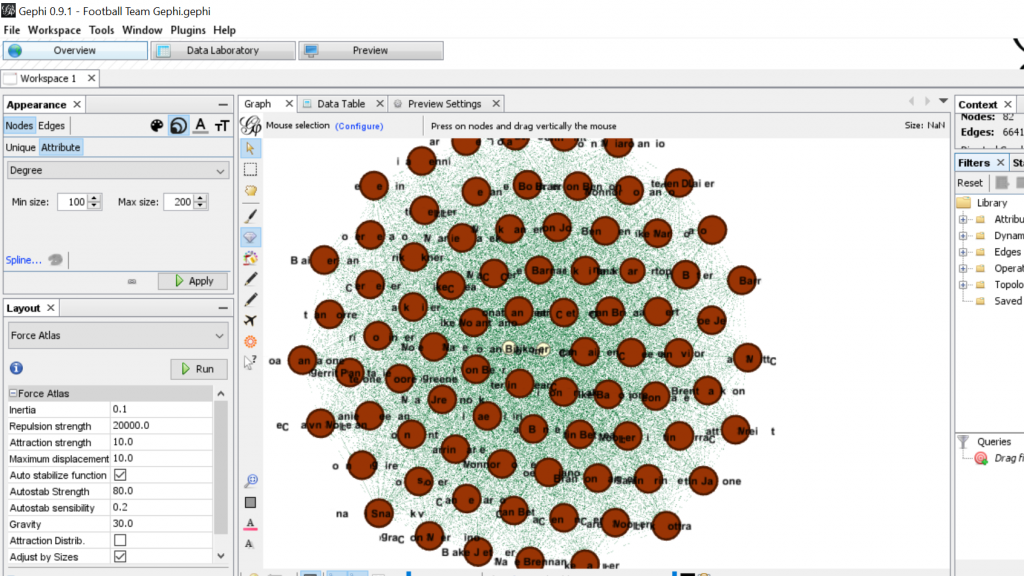Viewport: 1024px width, 576px height.
Task: Click the blue layout info icon
Action: click(x=16, y=368)
